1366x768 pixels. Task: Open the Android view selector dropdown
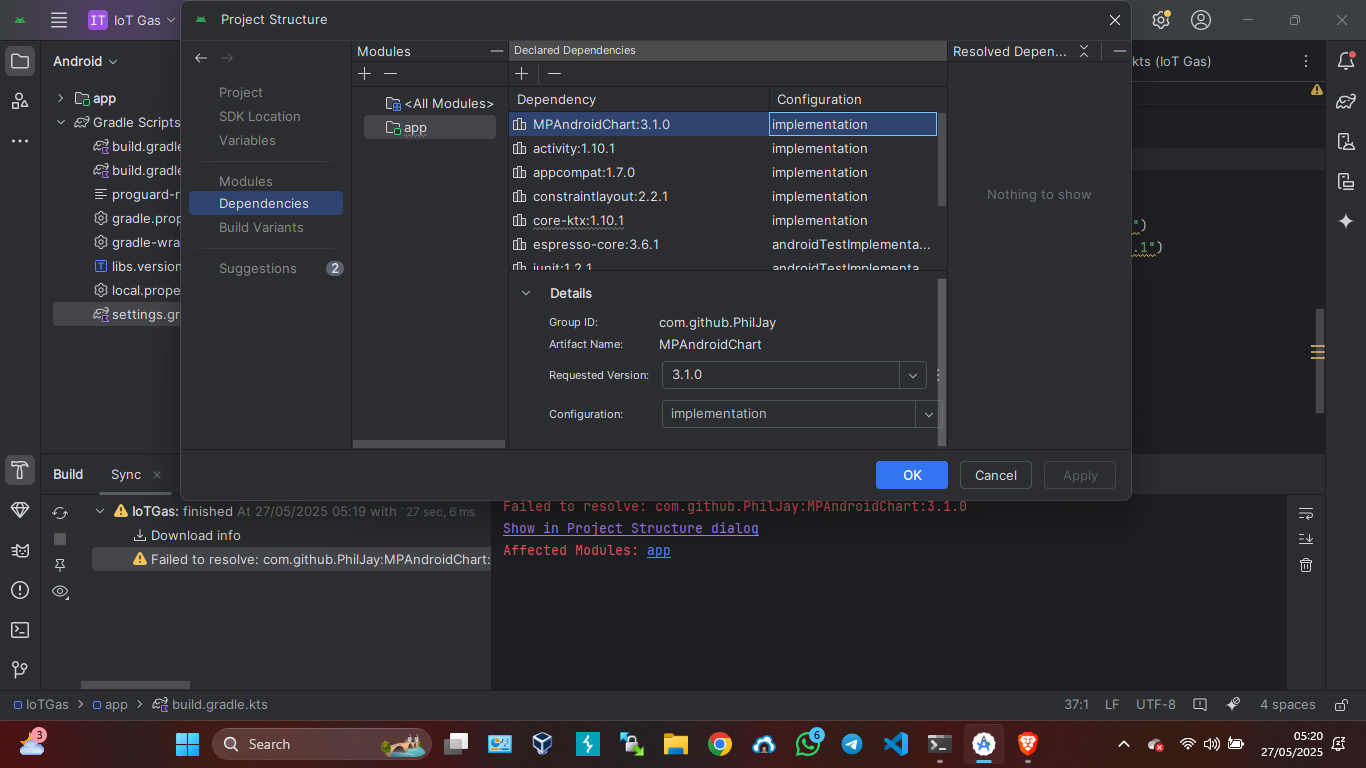click(86, 61)
